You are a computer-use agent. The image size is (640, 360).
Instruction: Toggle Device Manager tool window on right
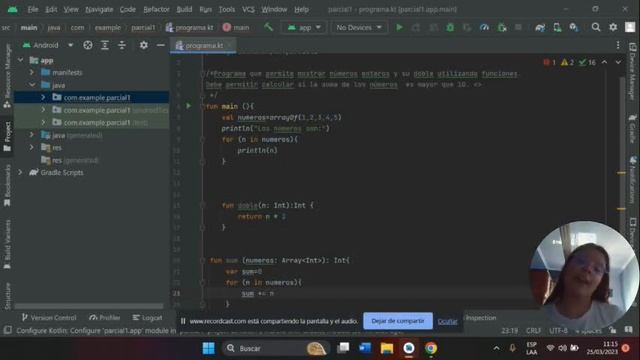coord(633,71)
